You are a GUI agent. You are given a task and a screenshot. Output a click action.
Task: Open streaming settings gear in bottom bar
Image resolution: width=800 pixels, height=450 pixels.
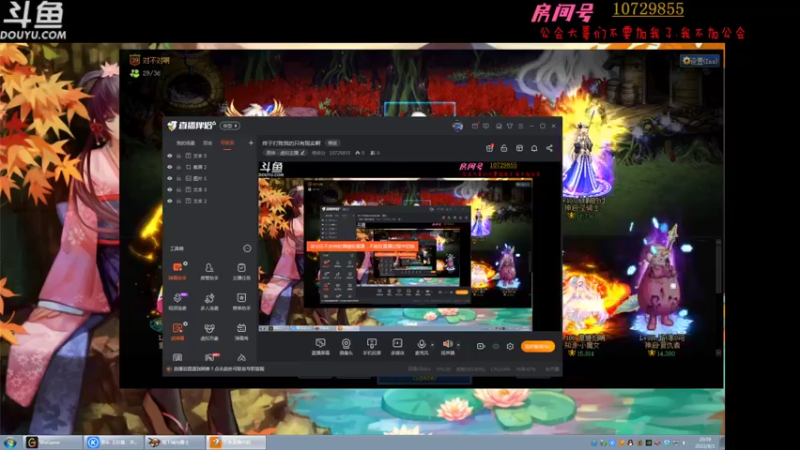510,346
